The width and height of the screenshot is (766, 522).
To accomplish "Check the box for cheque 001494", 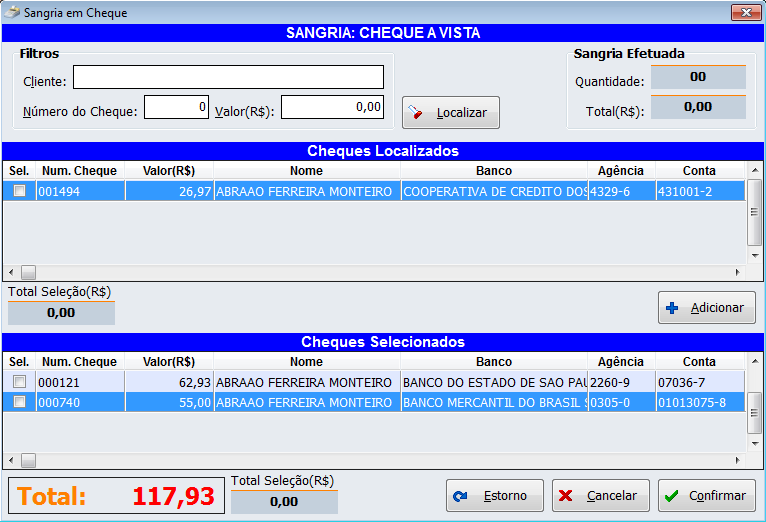I will coord(19,191).
